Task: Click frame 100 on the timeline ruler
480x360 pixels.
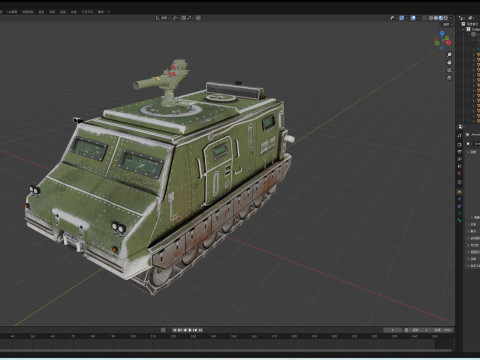Action: pyautogui.click(x=133, y=336)
